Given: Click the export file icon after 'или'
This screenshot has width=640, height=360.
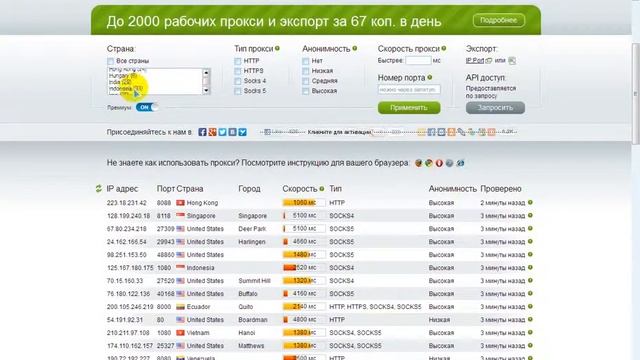Looking at the screenshot, I should click(x=512, y=61).
